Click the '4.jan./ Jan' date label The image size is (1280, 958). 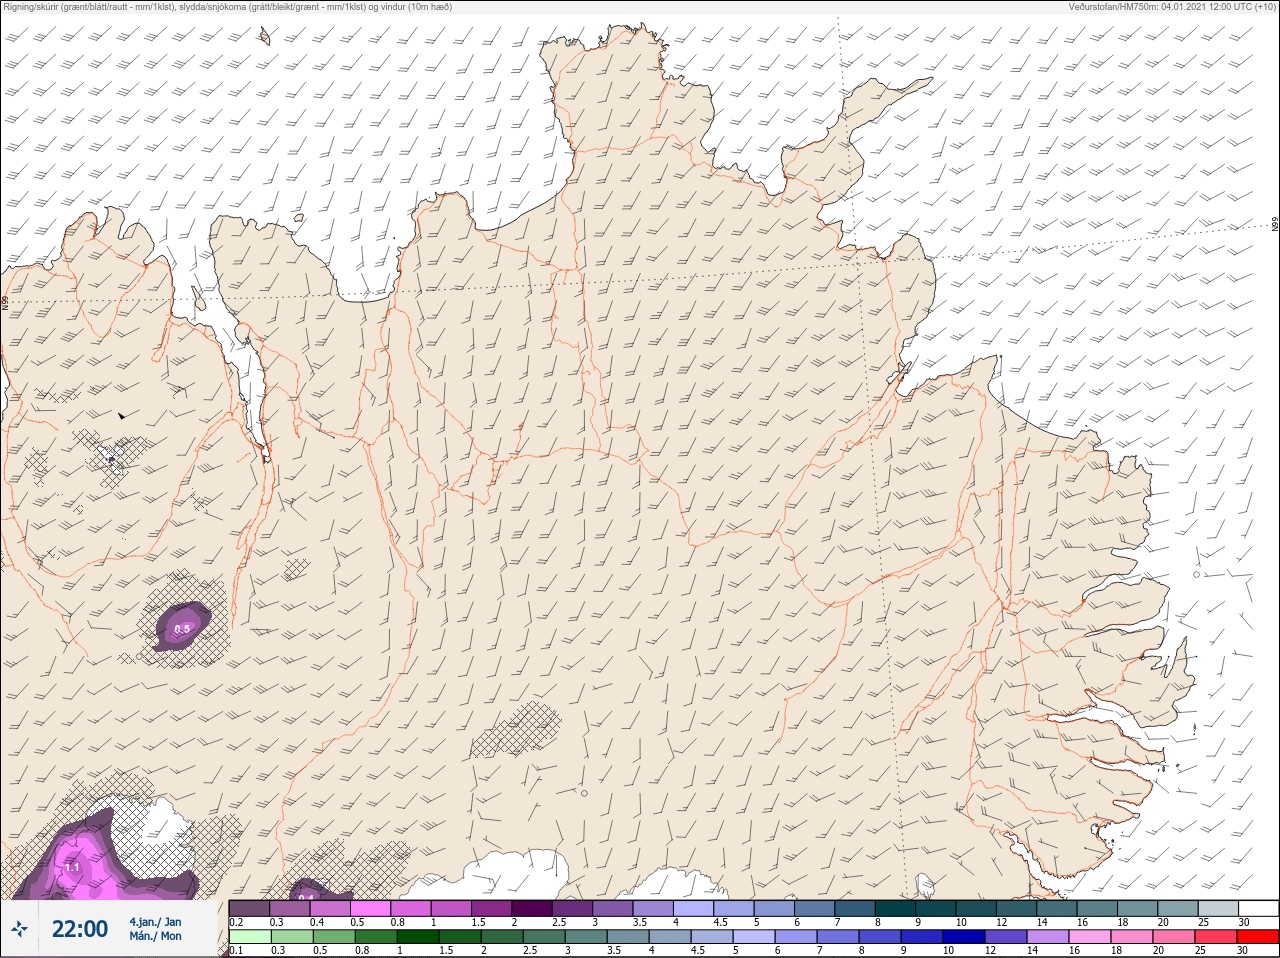coord(155,922)
